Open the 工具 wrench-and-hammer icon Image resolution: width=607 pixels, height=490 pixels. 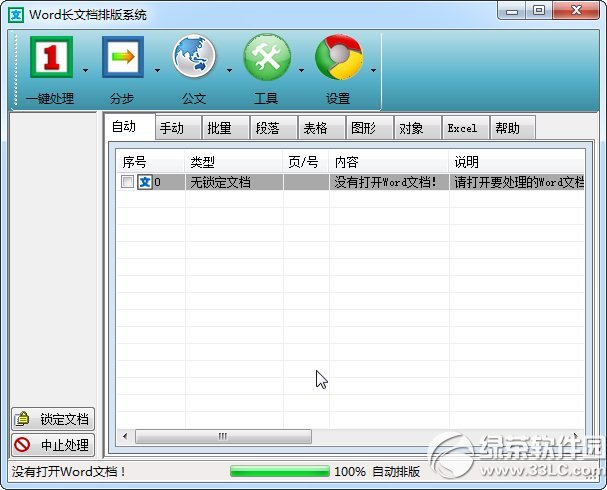pyautogui.click(x=267, y=57)
